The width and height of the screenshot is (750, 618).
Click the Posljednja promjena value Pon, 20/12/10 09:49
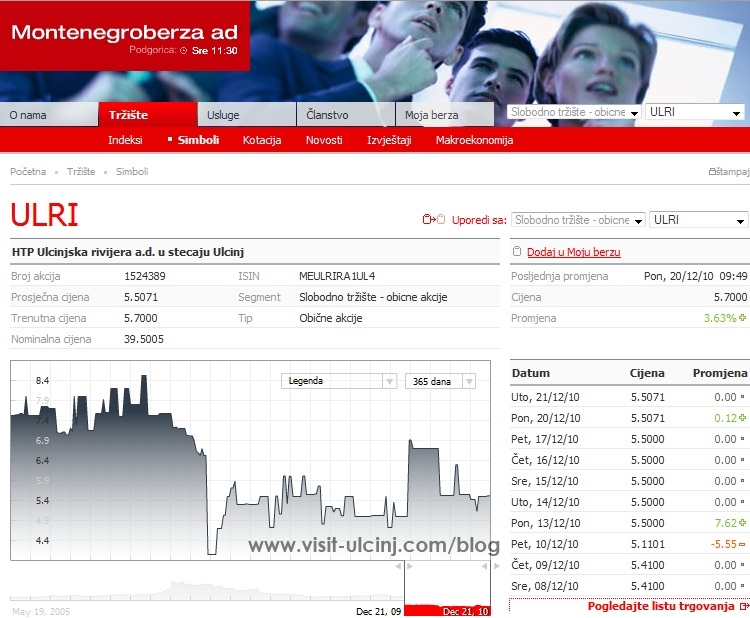coord(695,276)
